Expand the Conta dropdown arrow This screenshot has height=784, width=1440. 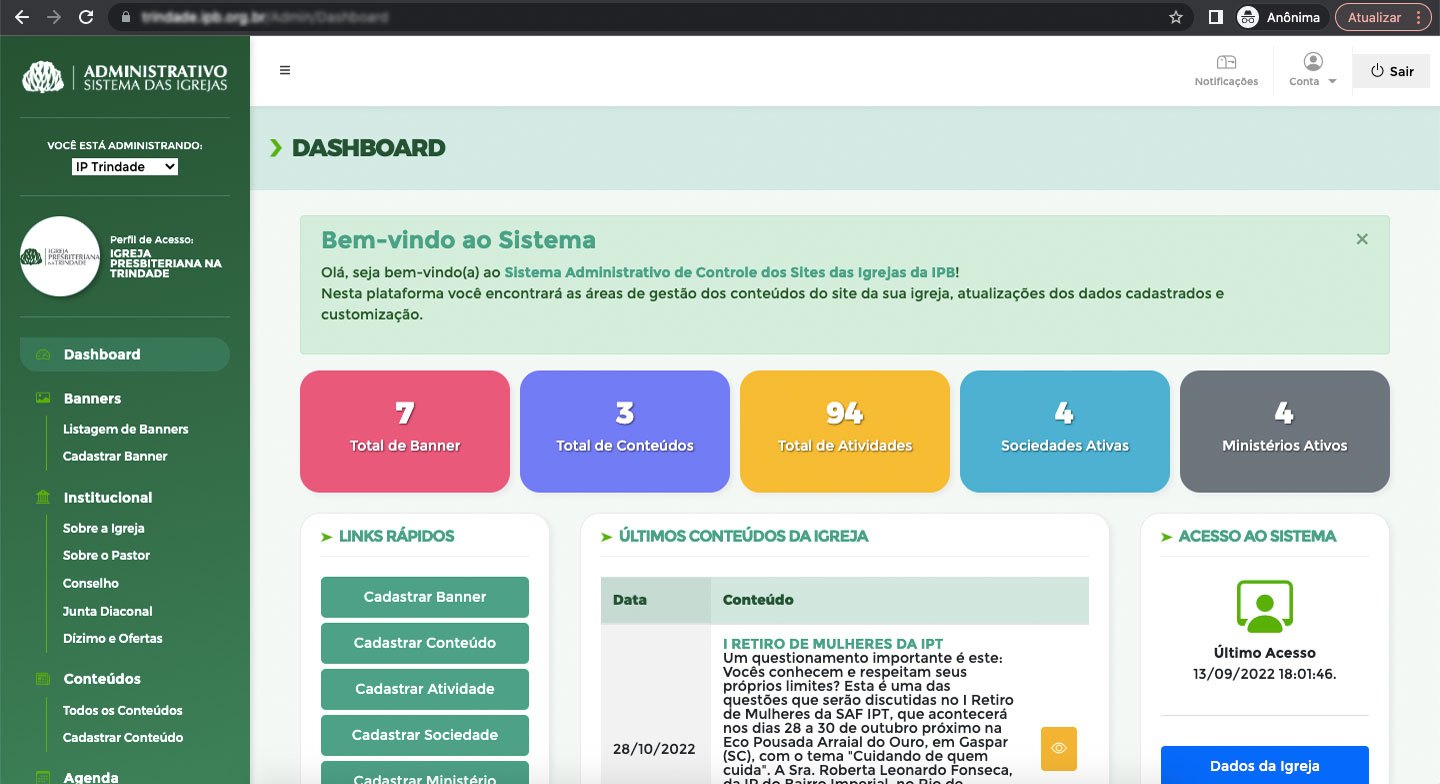click(1332, 82)
